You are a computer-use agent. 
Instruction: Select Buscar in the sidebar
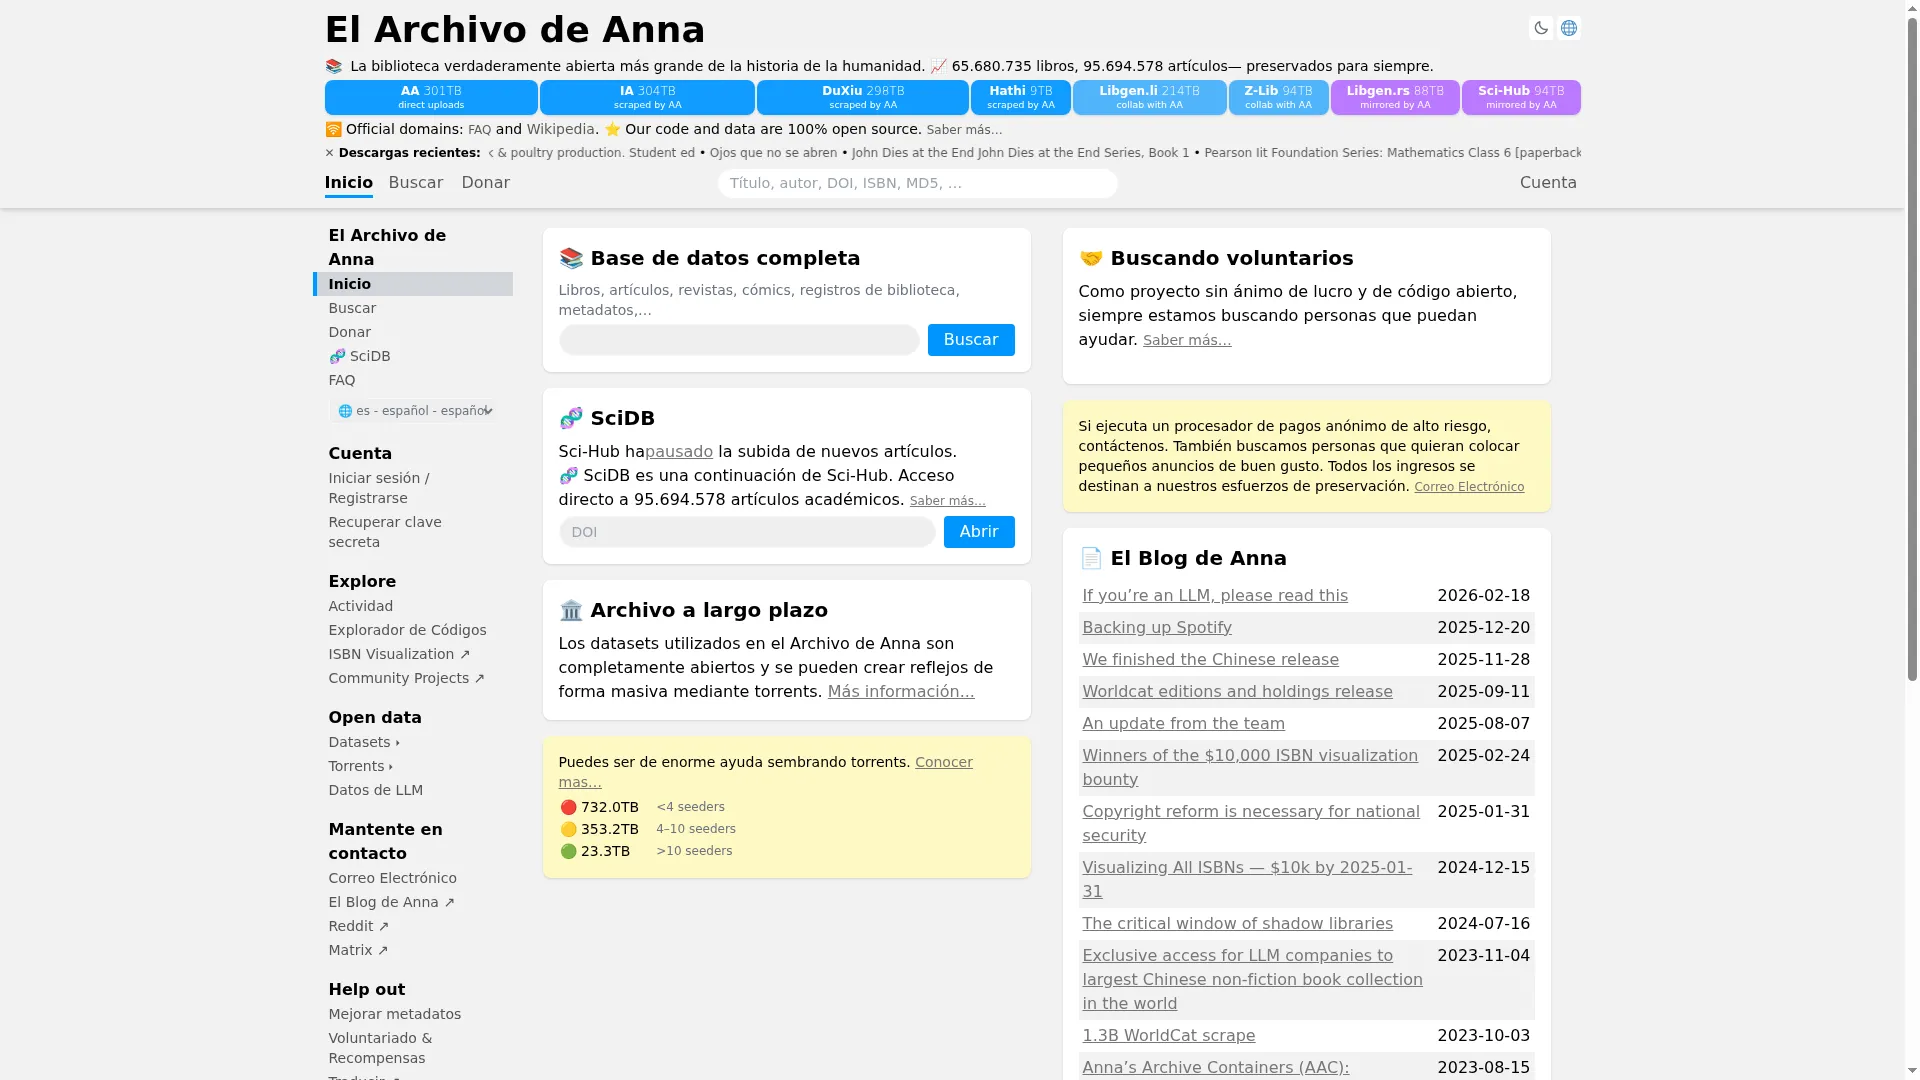point(352,308)
